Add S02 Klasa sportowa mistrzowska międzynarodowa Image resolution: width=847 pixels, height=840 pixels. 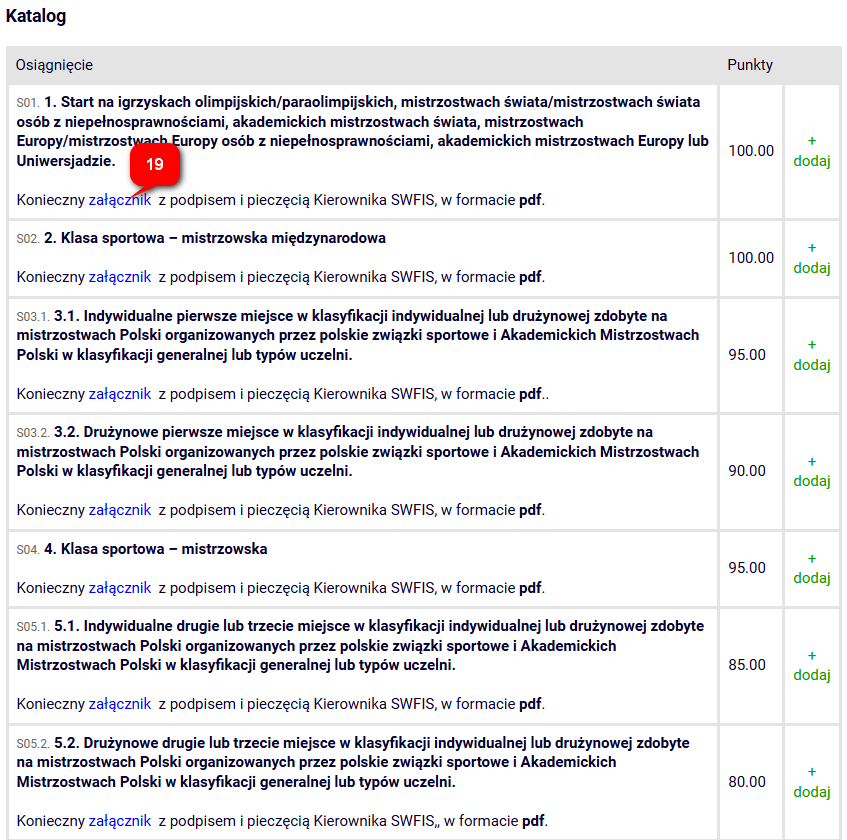coord(811,259)
